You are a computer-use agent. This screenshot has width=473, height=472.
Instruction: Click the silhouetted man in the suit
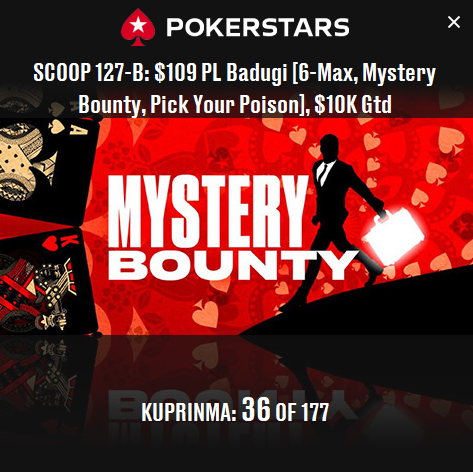337,217
